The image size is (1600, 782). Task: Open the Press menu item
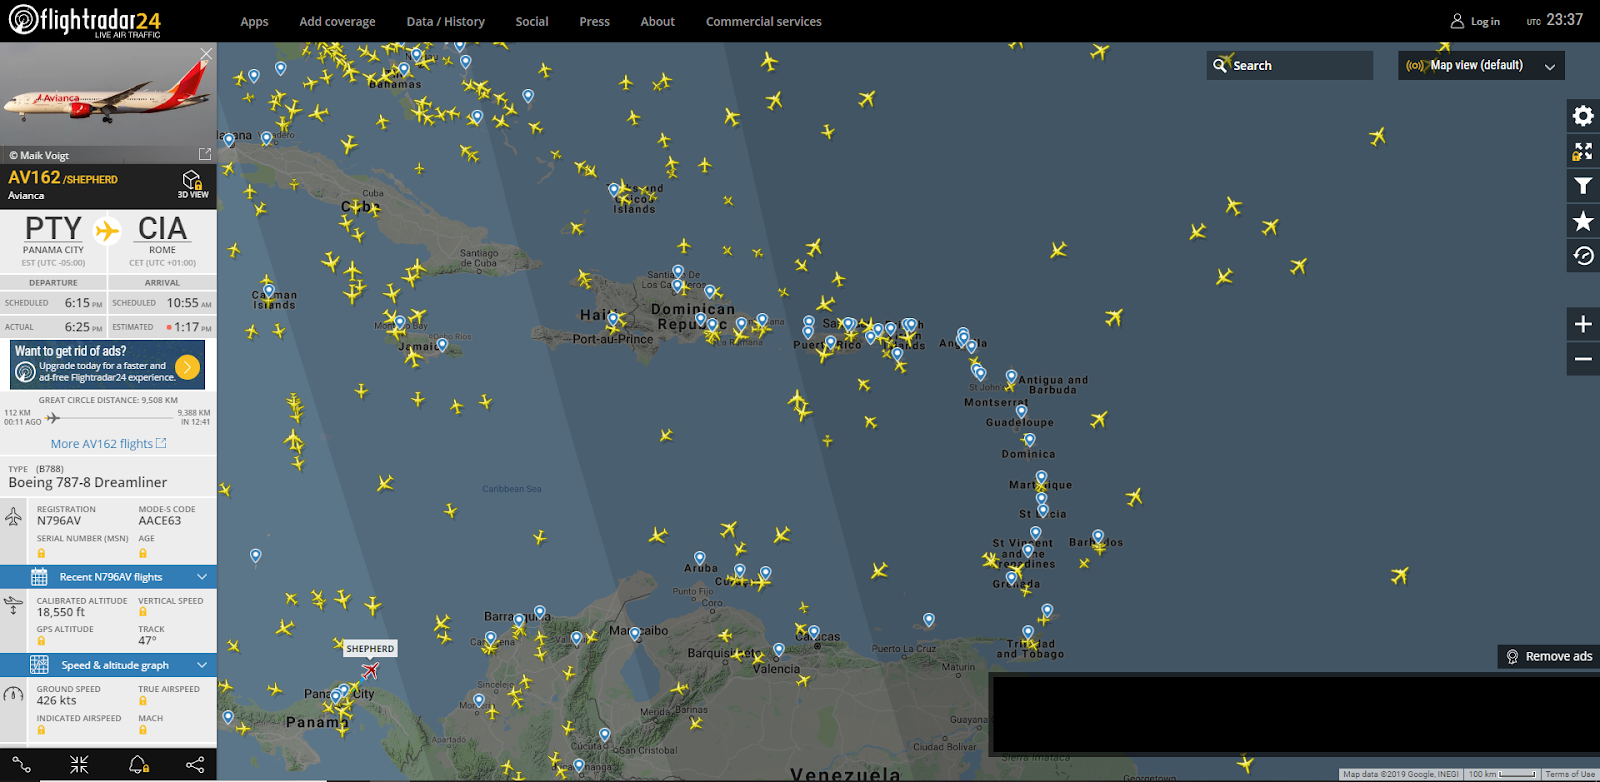[x=594, y=21]
